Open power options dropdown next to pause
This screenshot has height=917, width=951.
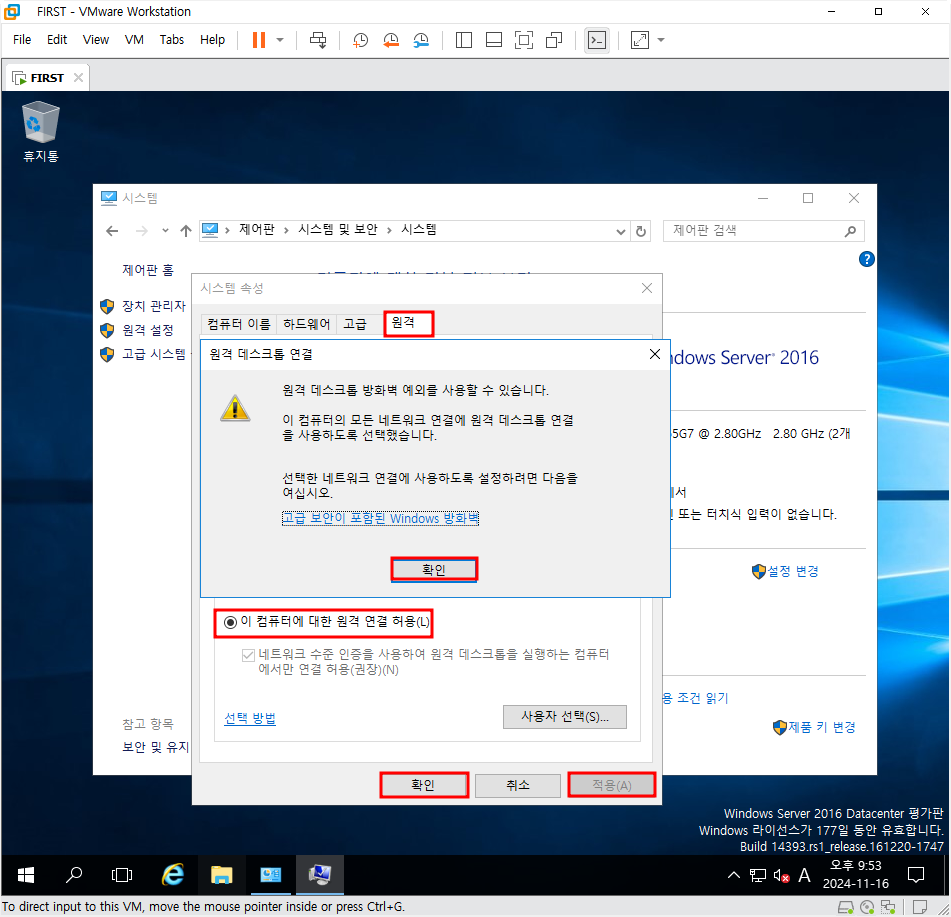pos(280,40)
